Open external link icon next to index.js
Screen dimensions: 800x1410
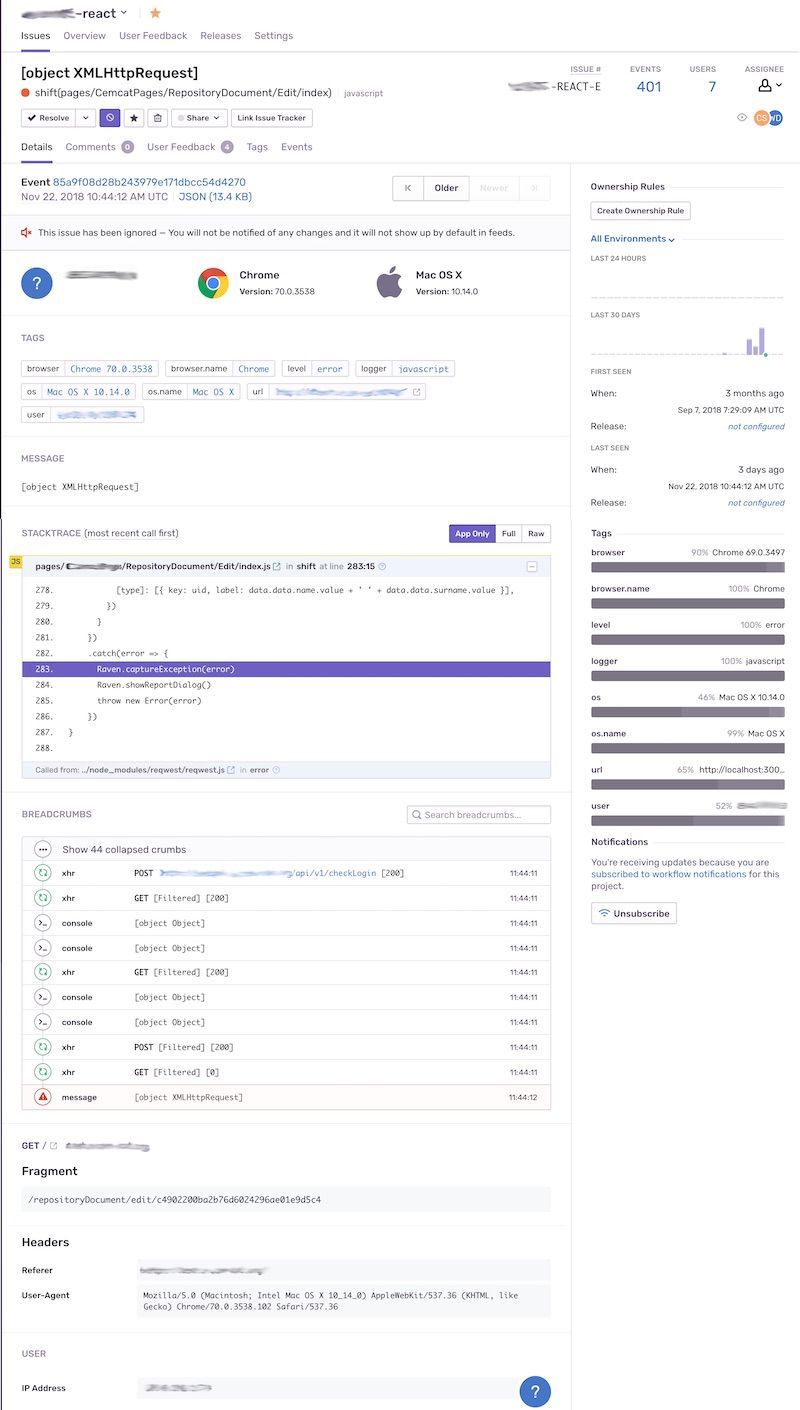[277, 567]
